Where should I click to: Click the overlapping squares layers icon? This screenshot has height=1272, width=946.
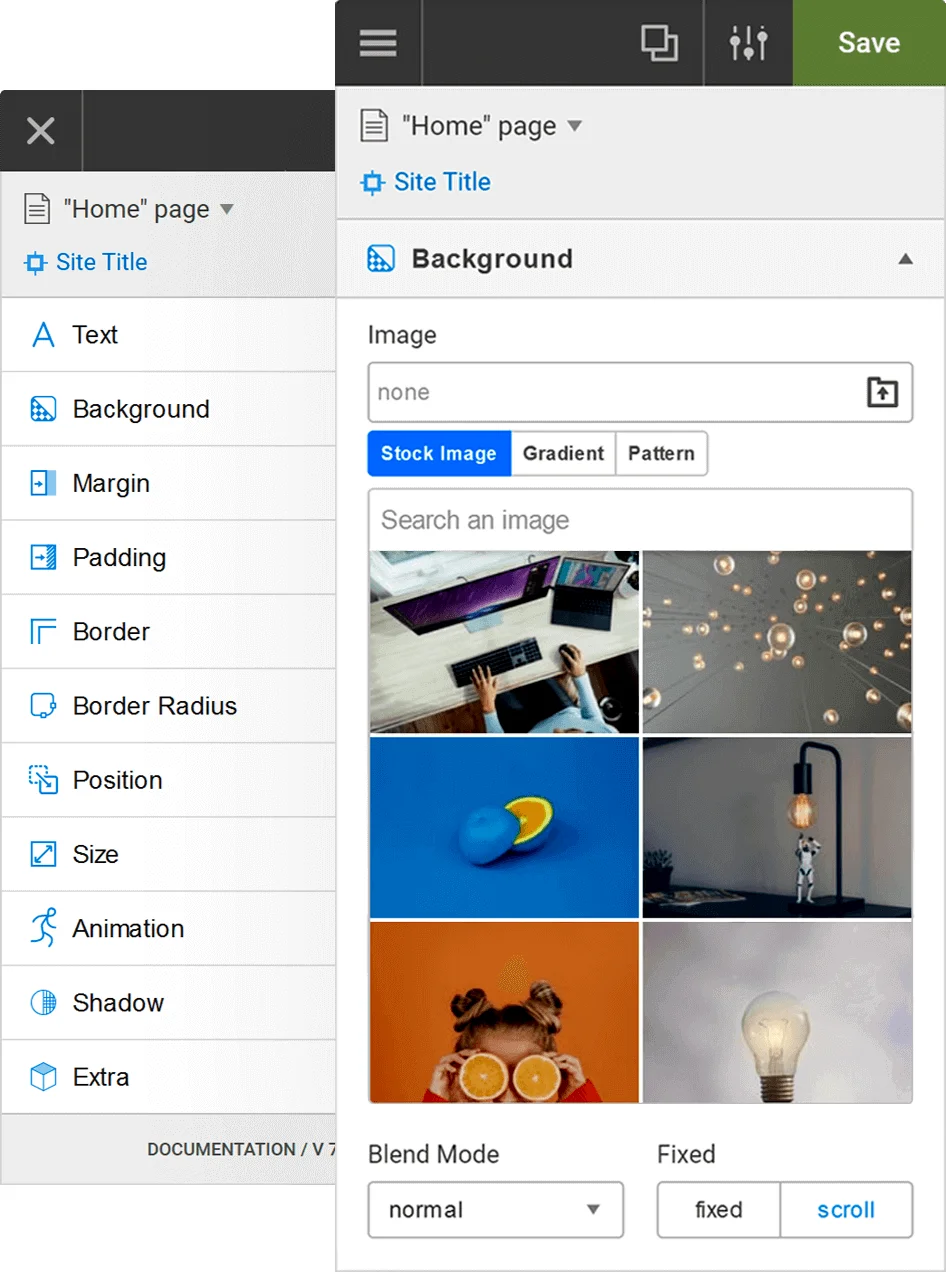pos(659,43)
